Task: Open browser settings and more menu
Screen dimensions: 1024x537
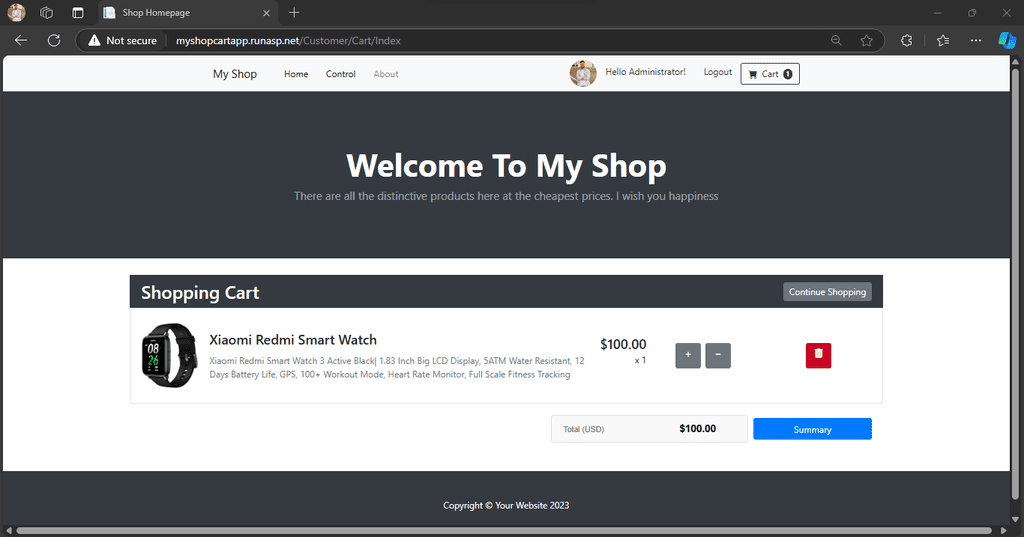Action: tap(976, 41)
